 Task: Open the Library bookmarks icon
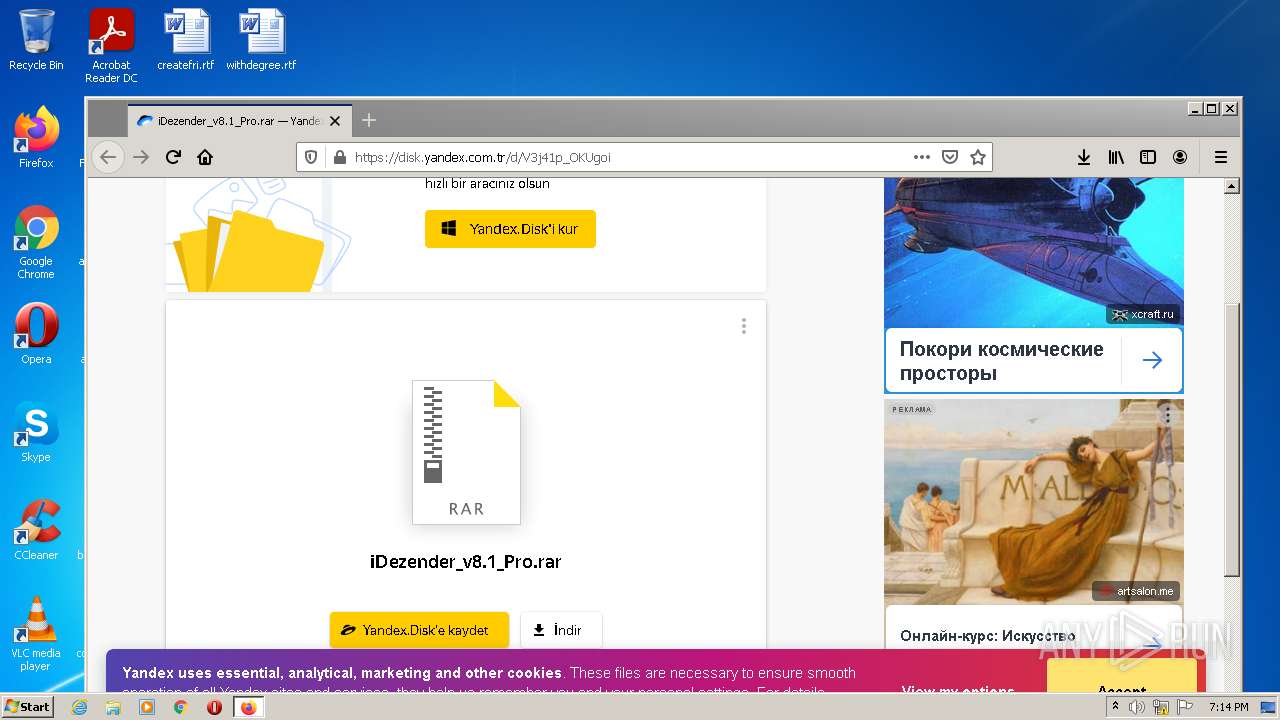[1116, 157]
